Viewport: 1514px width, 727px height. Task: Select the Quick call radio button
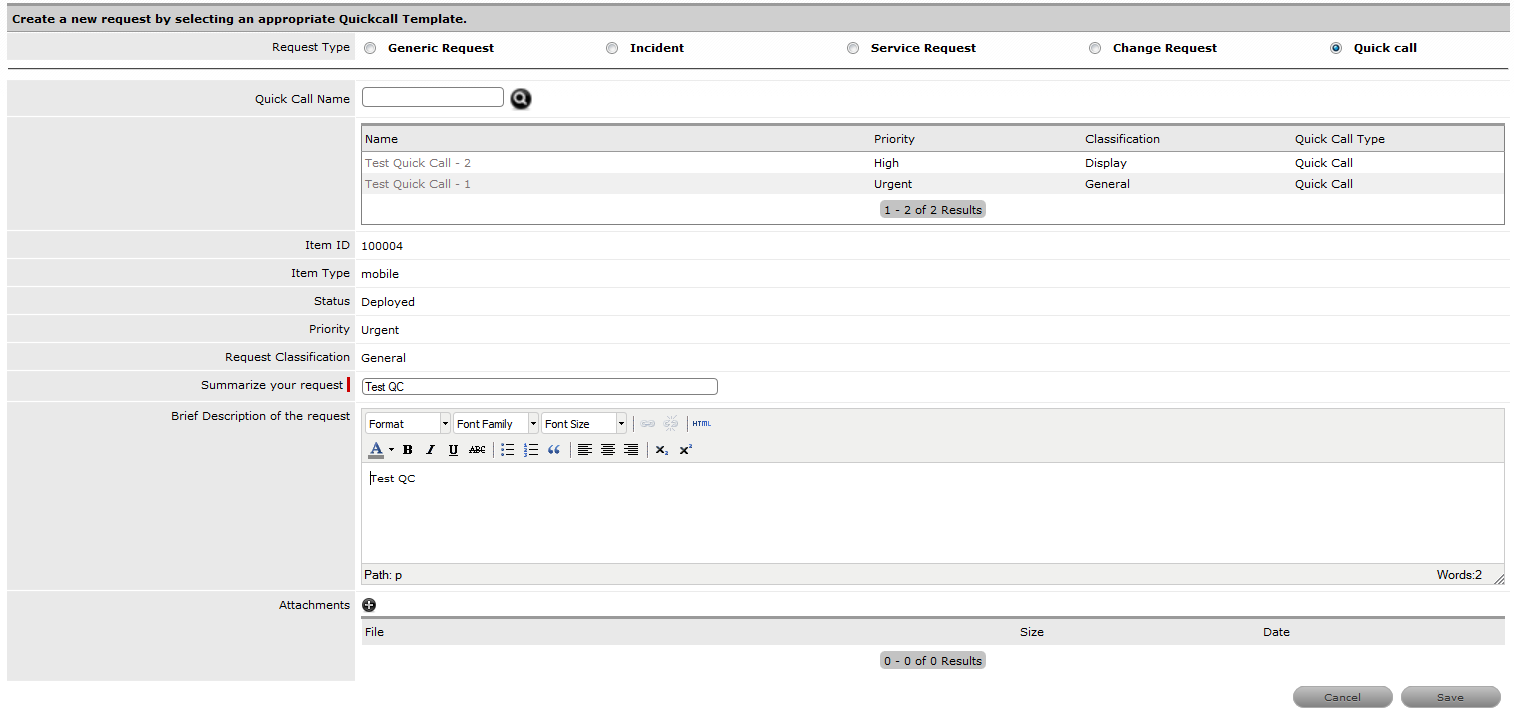click(x=1336, y=48)
